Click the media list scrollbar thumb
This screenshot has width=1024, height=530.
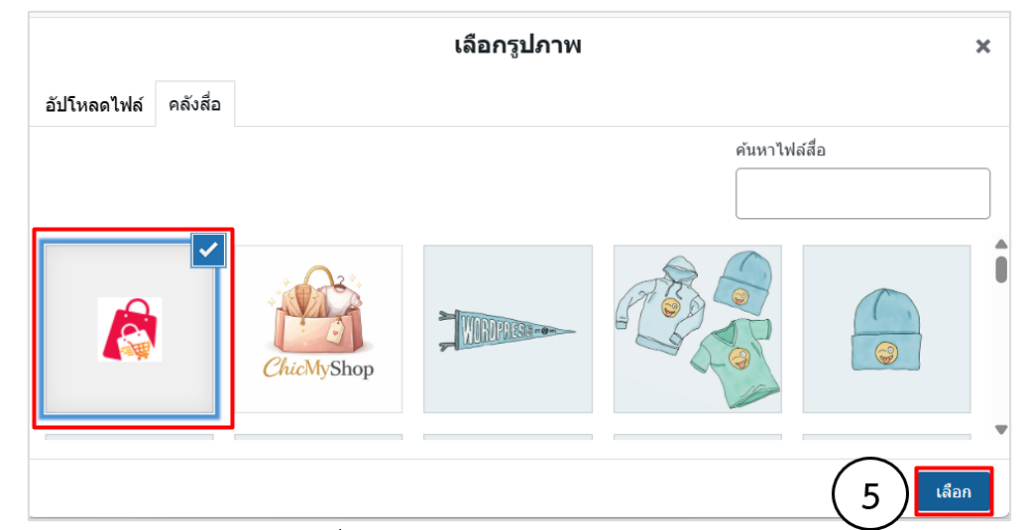click(1001, 270)
